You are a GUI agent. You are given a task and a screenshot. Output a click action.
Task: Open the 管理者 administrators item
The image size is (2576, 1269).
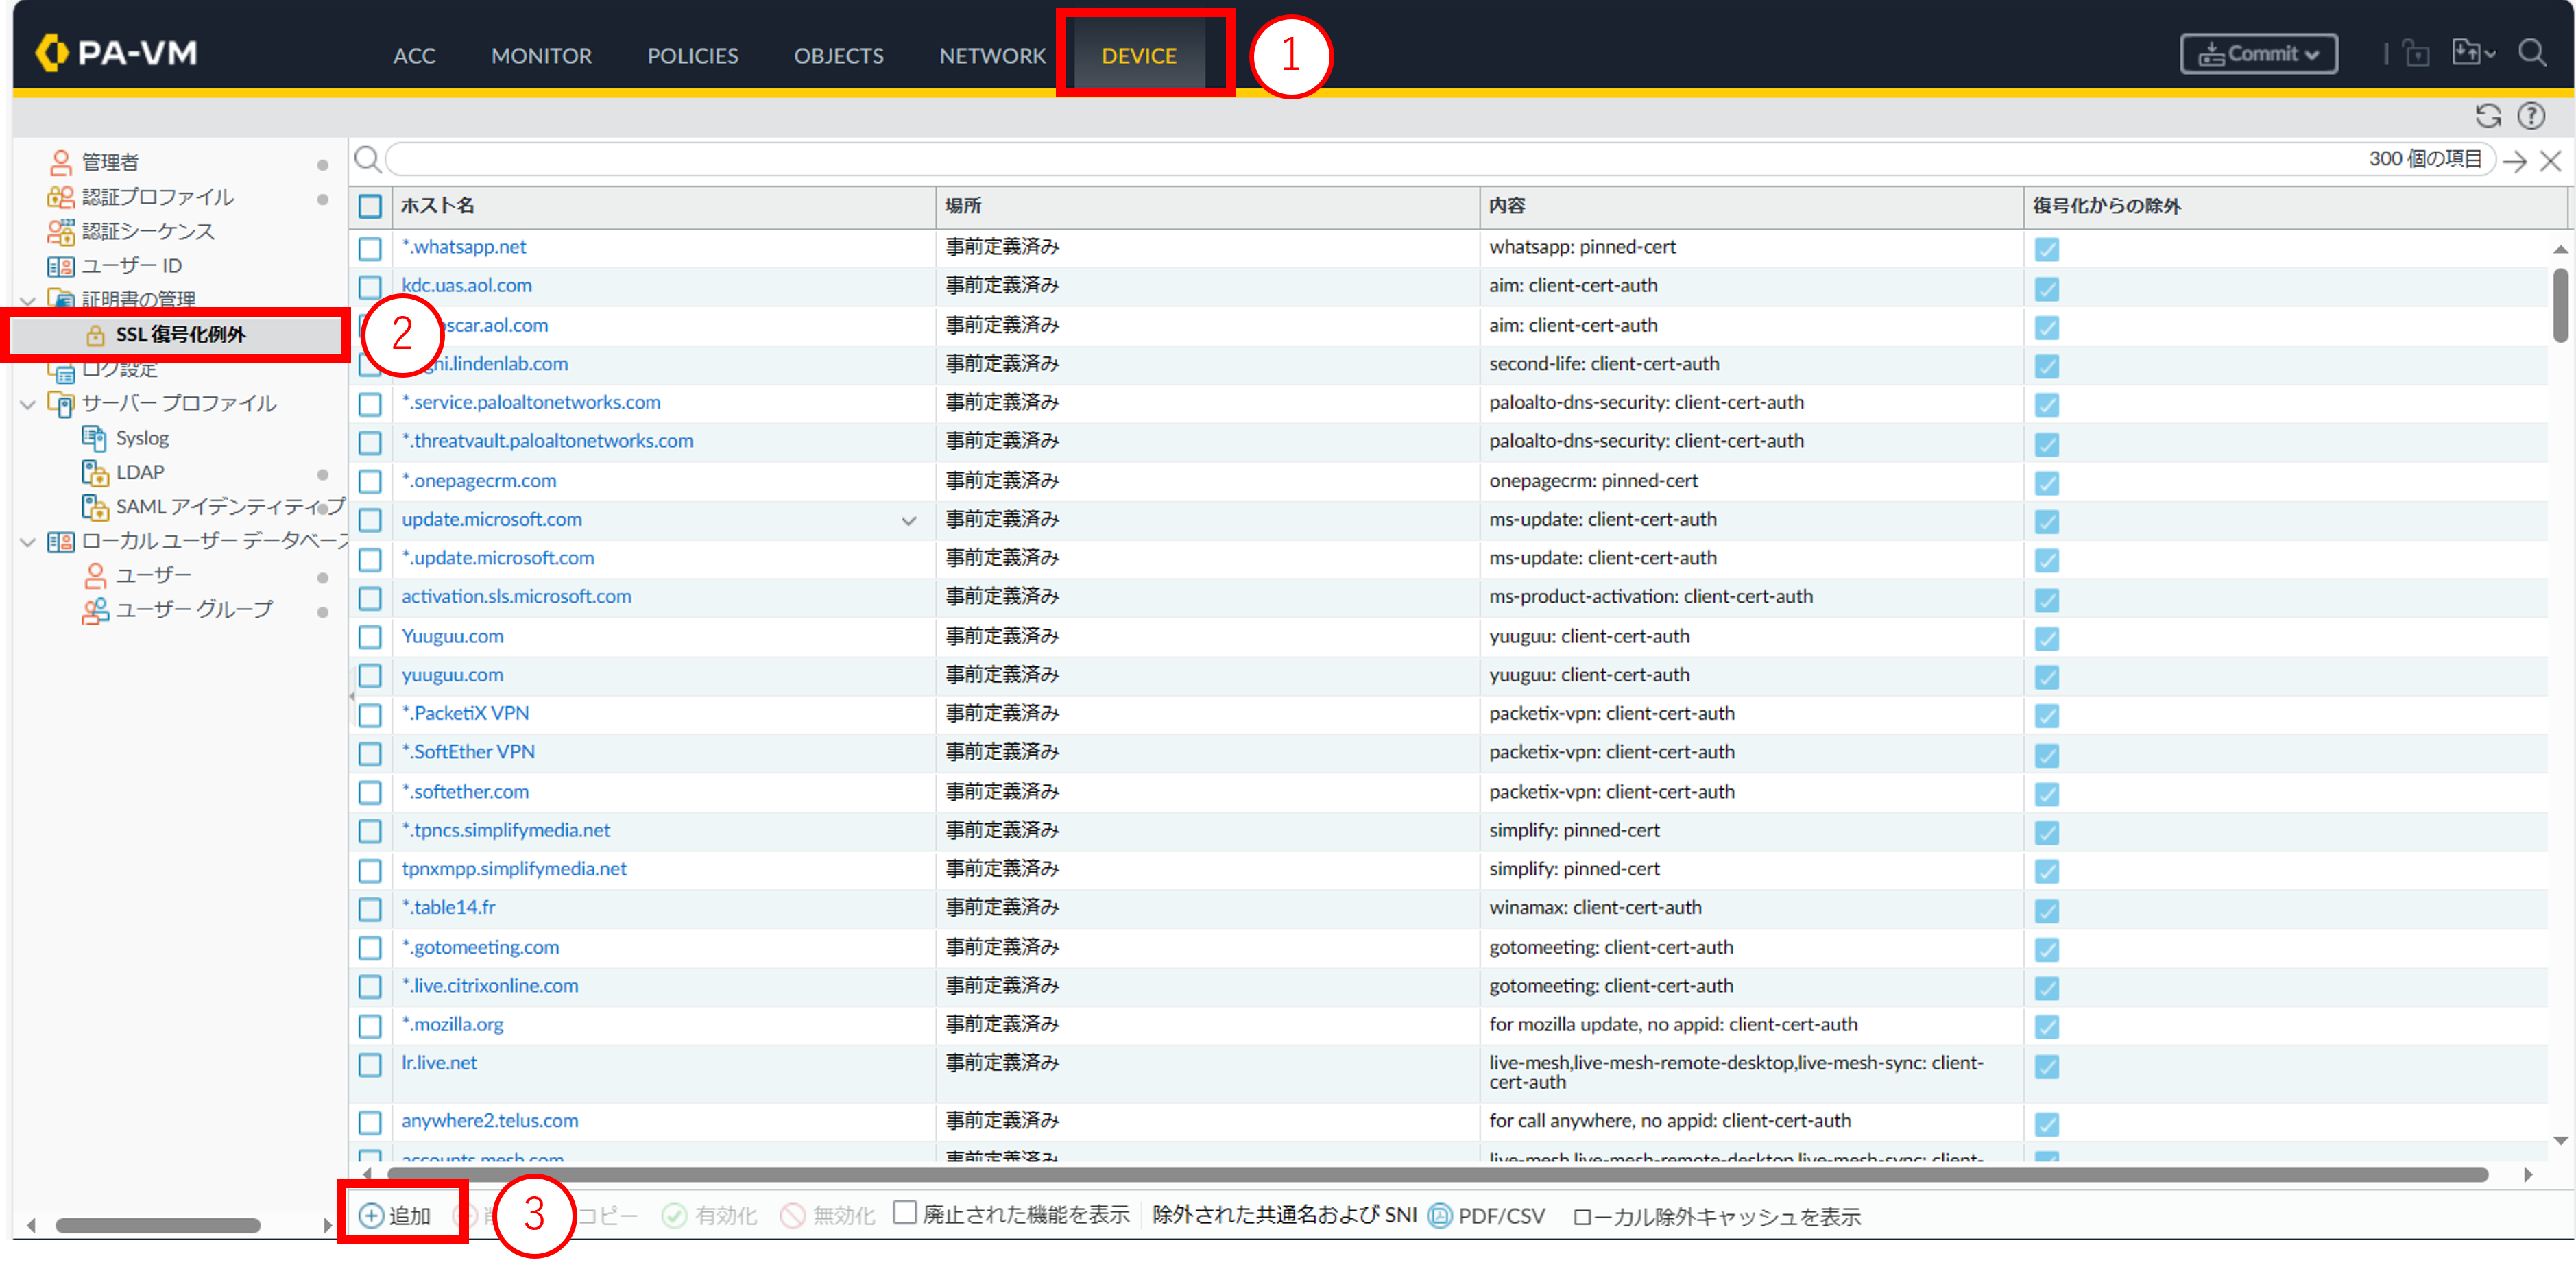coord(110,162)
